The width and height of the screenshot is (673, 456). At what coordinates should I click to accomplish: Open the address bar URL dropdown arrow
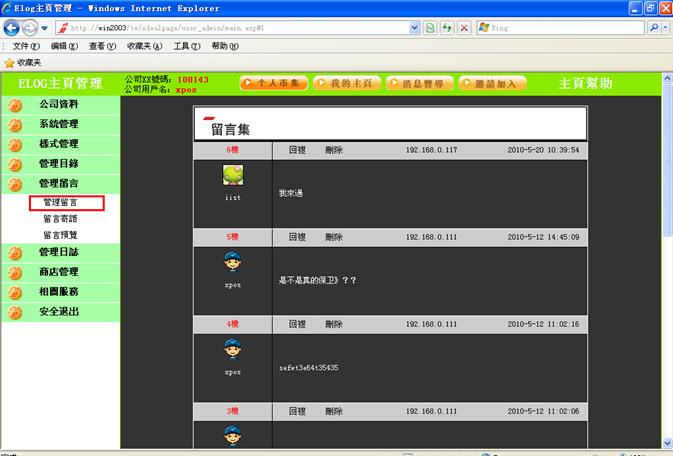point(414,27)
